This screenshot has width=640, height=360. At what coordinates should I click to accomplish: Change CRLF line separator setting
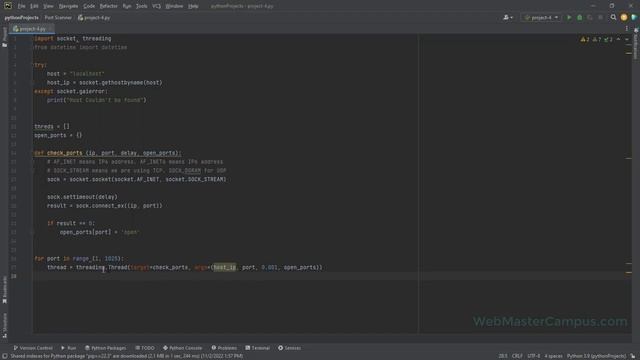click(x=517, y=356)
